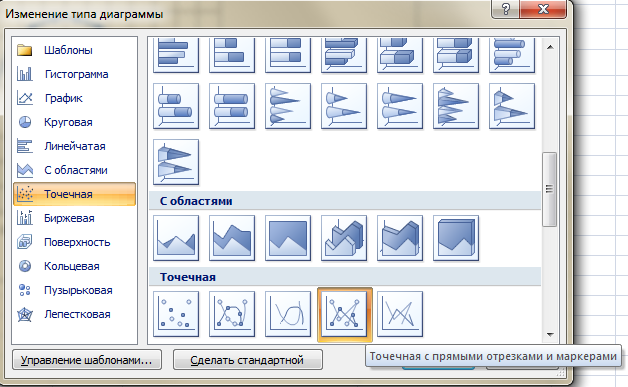Choose the 3-D 100% stacked bar thumbnail
The width and height of the screenshot is (628, 387).
click(456, 55)
